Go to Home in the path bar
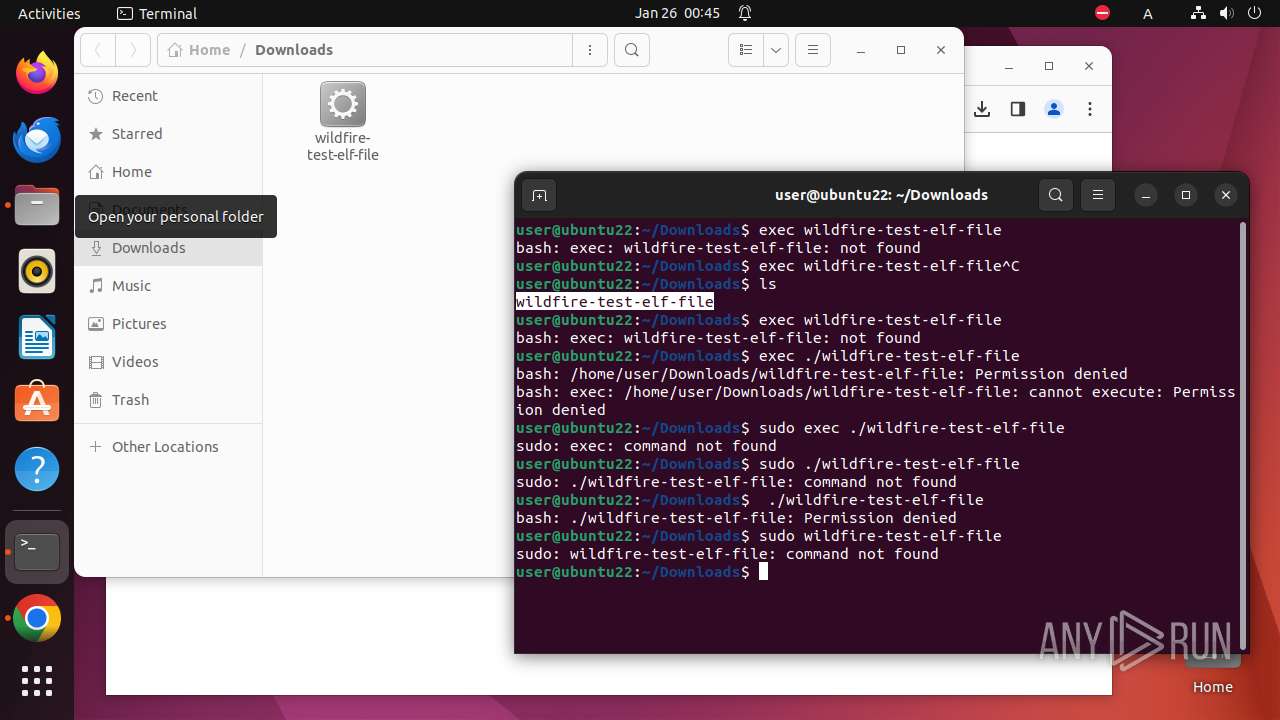This screenshot has height=720, width=1280. point(199,50)
